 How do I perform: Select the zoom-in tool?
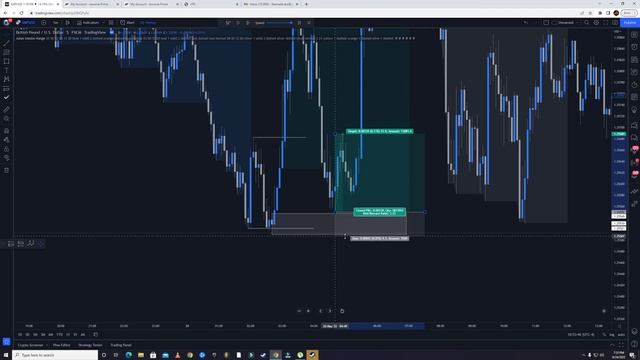(6, 119)
